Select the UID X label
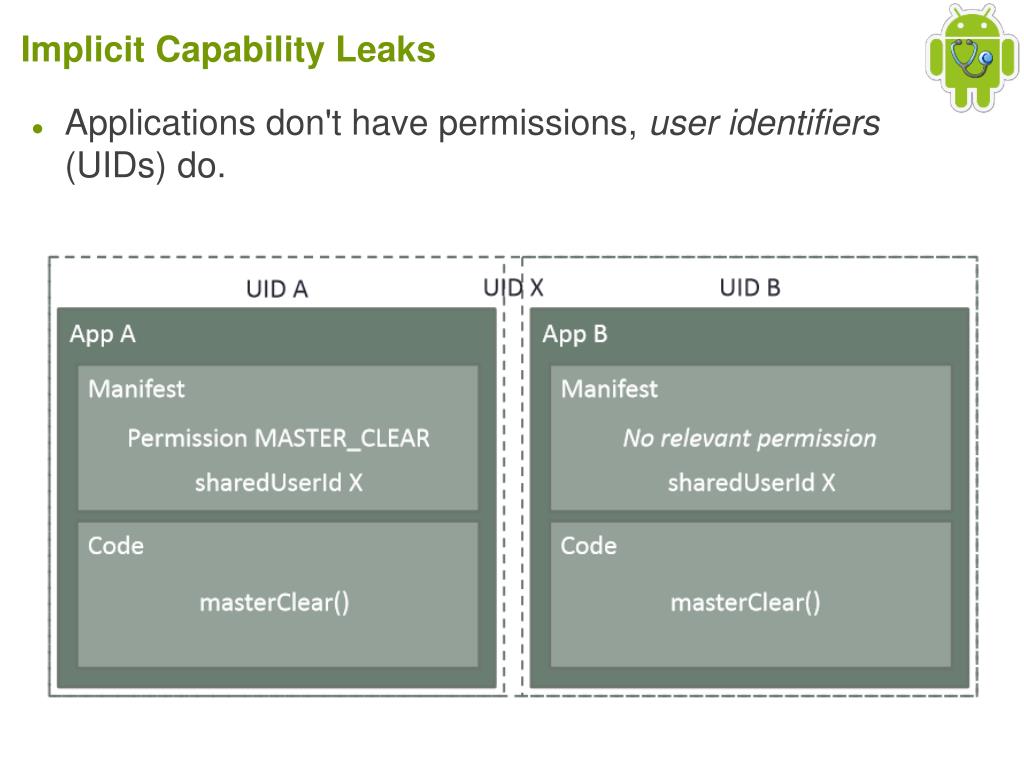The height and width of the screenshot is (768, 1024). [513, 287]
